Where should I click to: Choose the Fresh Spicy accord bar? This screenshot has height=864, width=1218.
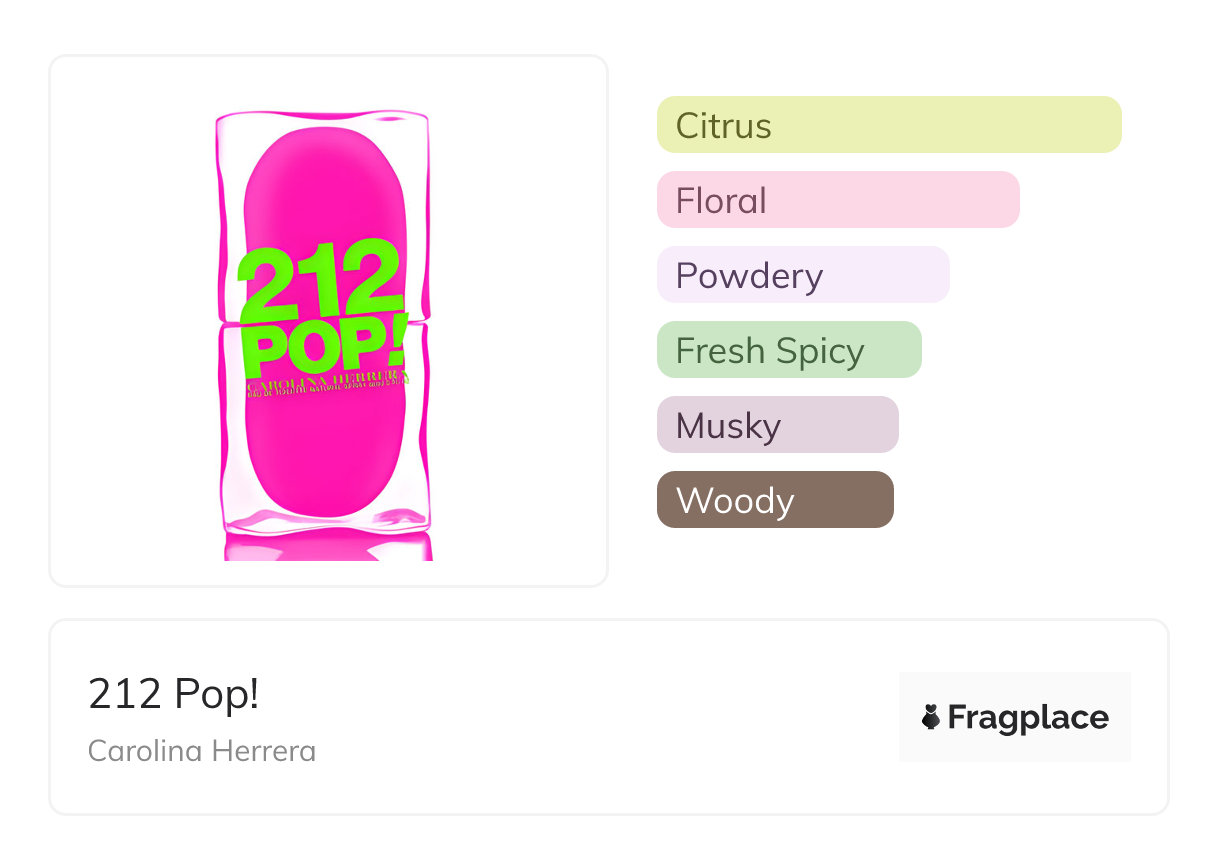coord(788,350)
